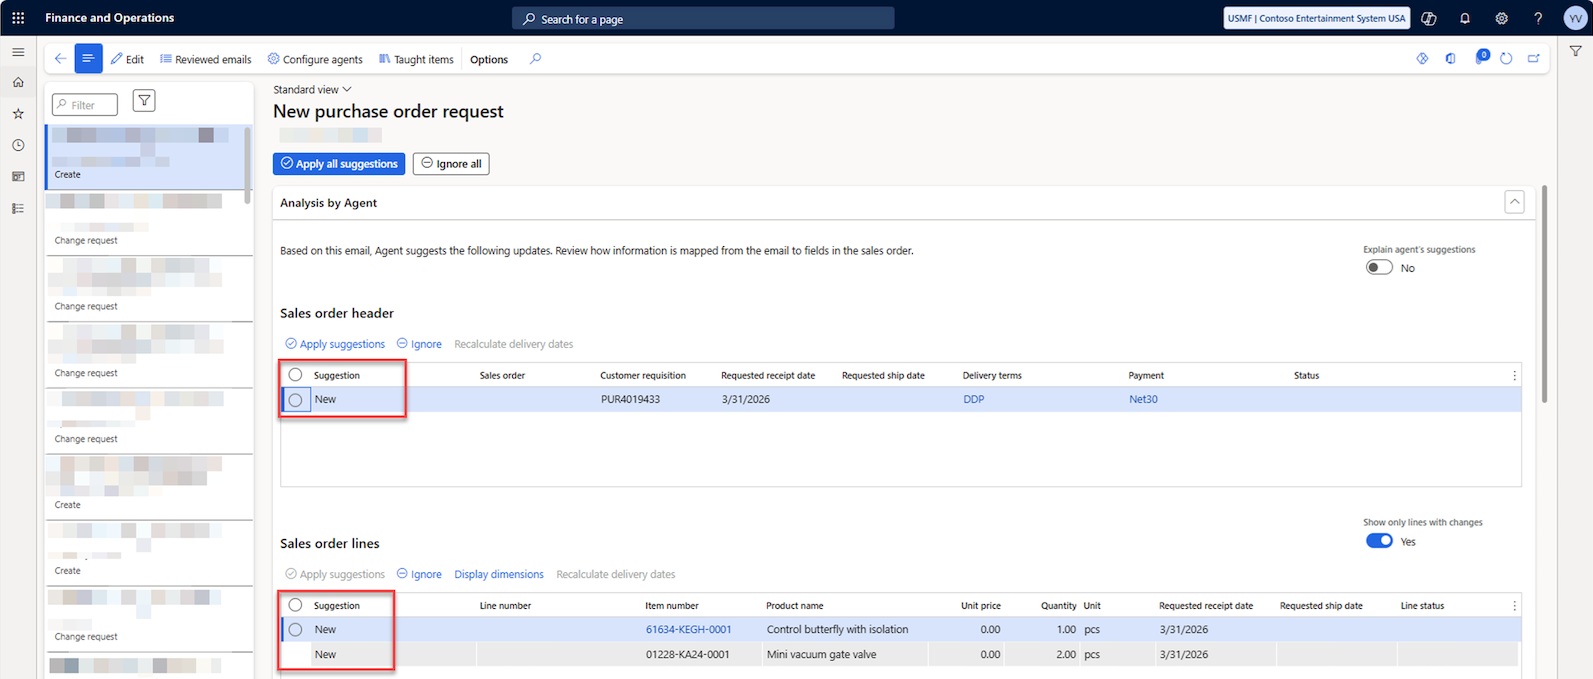The height and width of the screenshot is (679, 1593).
Task: Open item number 61634-KEGH-0001 link
Action: (688, 630)
